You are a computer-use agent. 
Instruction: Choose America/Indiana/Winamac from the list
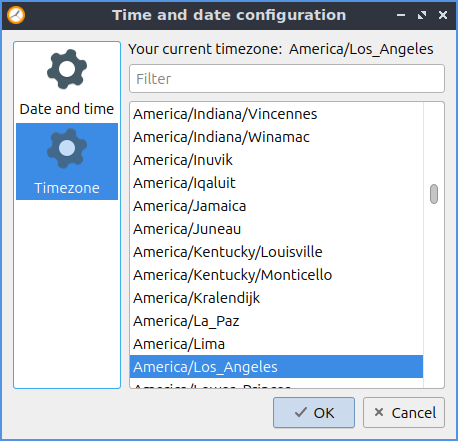point(276,137)
